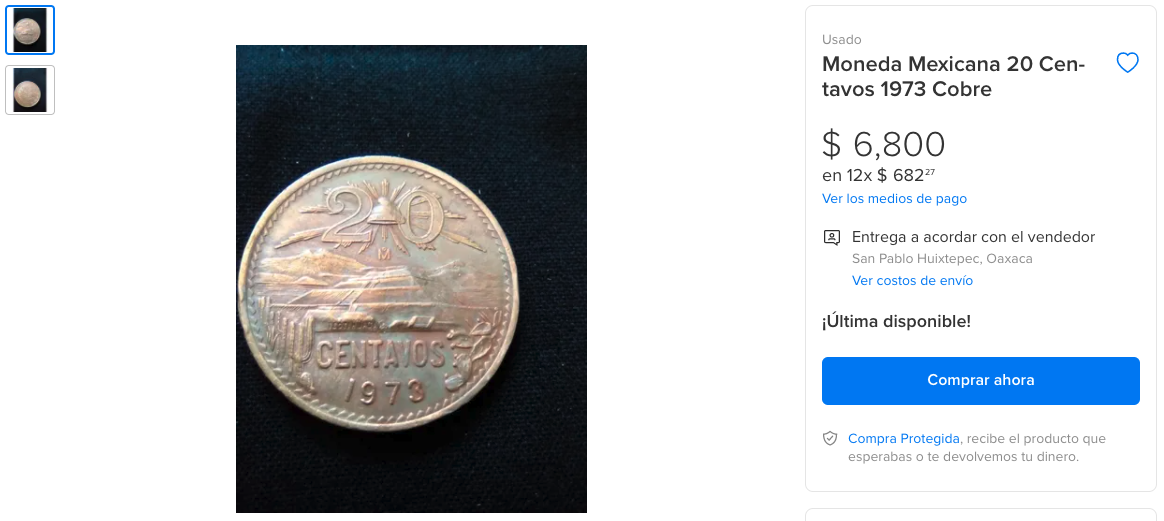This screenshot has height=521, width=1164.
Task: Click the ¡Última disponible! stock notice
Action: click(x=896, y=322)
